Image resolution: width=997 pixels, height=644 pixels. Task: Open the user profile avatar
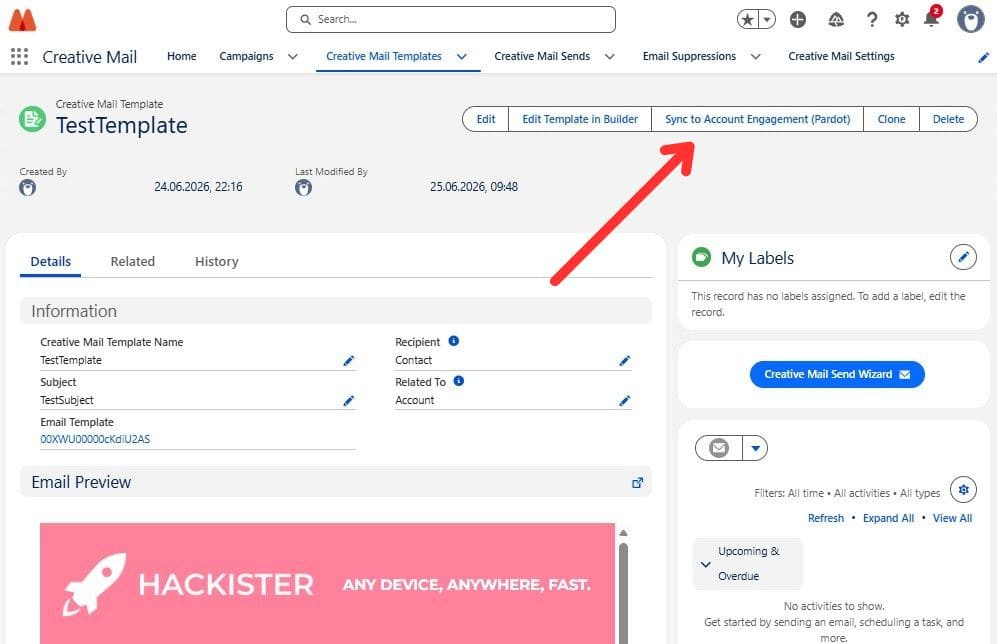tap(970, 19)
